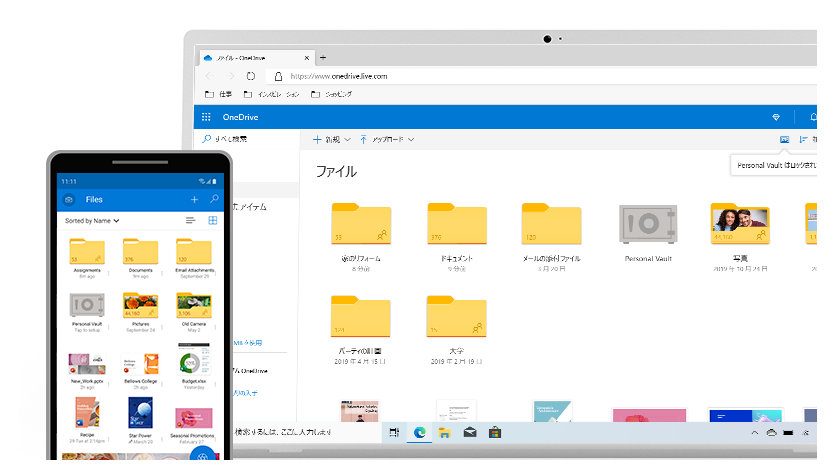834x470 pixels.
Task: Expand the 新規 (New) dropdown
Action: [331, 139]
